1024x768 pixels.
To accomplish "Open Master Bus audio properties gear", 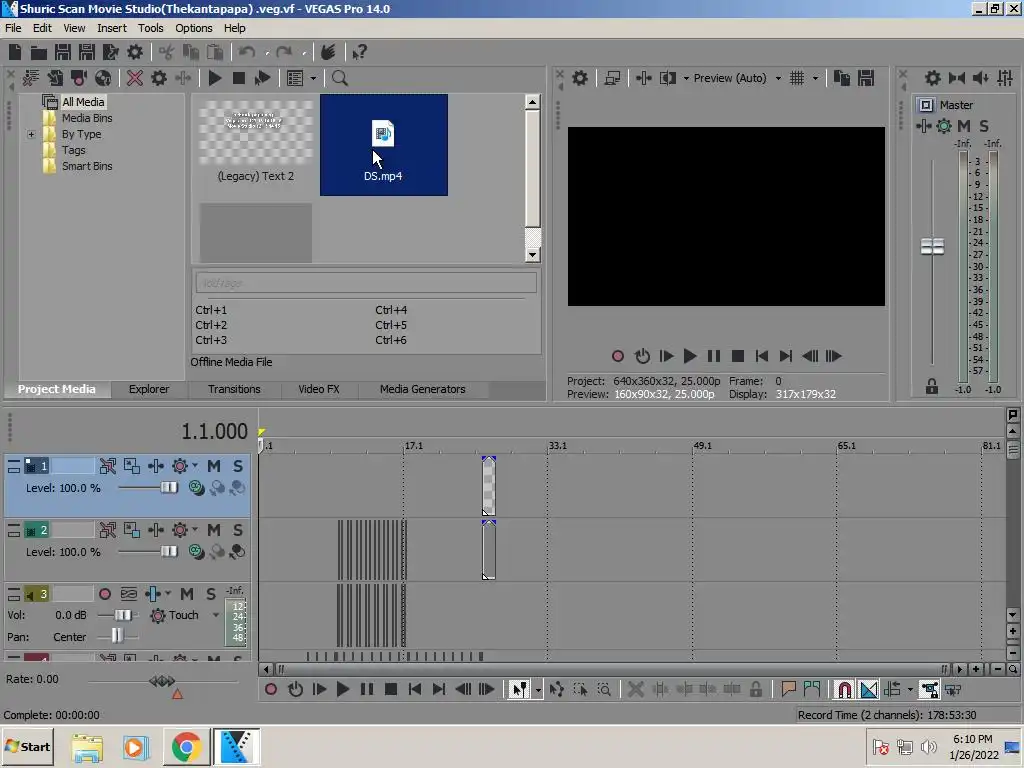I will [x=933, y=78].
